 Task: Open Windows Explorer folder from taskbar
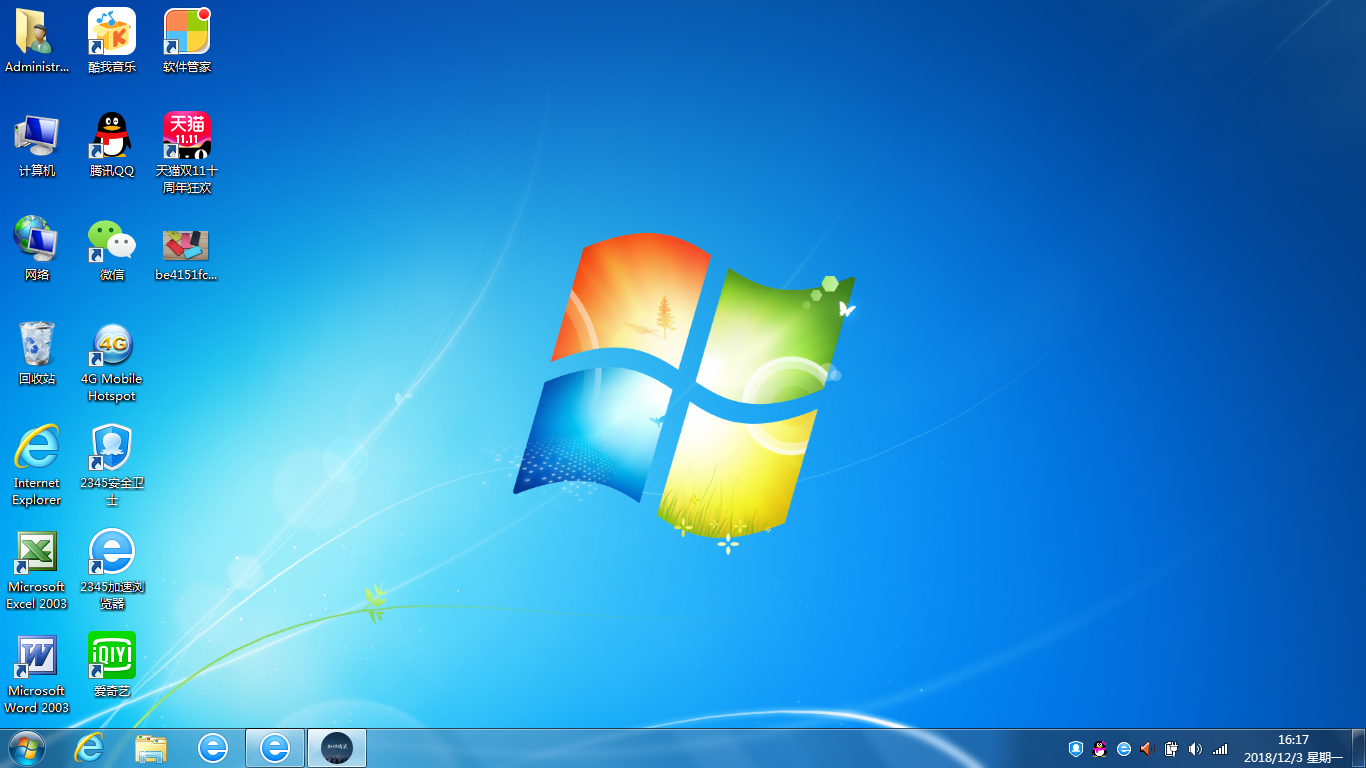pos(151,748)
